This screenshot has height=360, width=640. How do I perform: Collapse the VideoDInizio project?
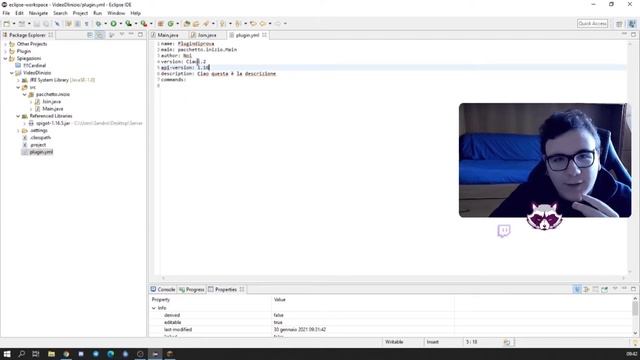pos(12,73)
